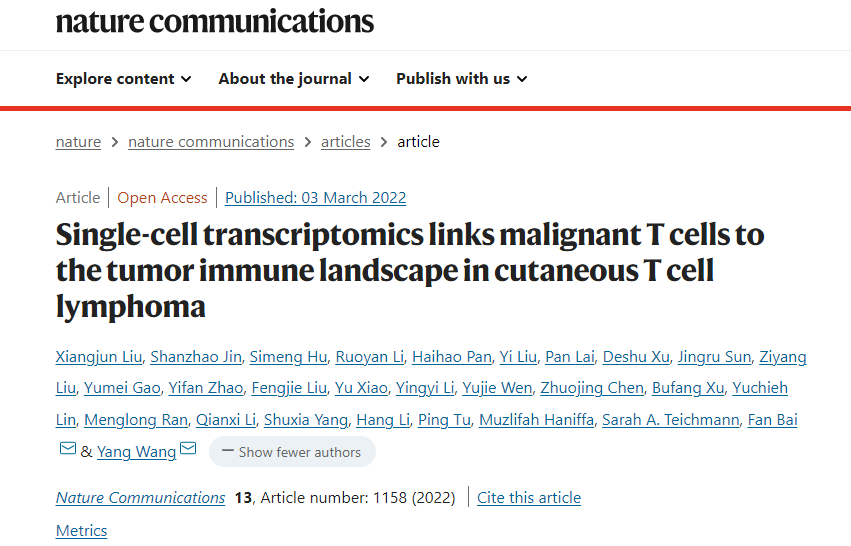Viewport: 851px width, 546px height.
Task: Expand the Explore content menu
Action: point(123,79)
